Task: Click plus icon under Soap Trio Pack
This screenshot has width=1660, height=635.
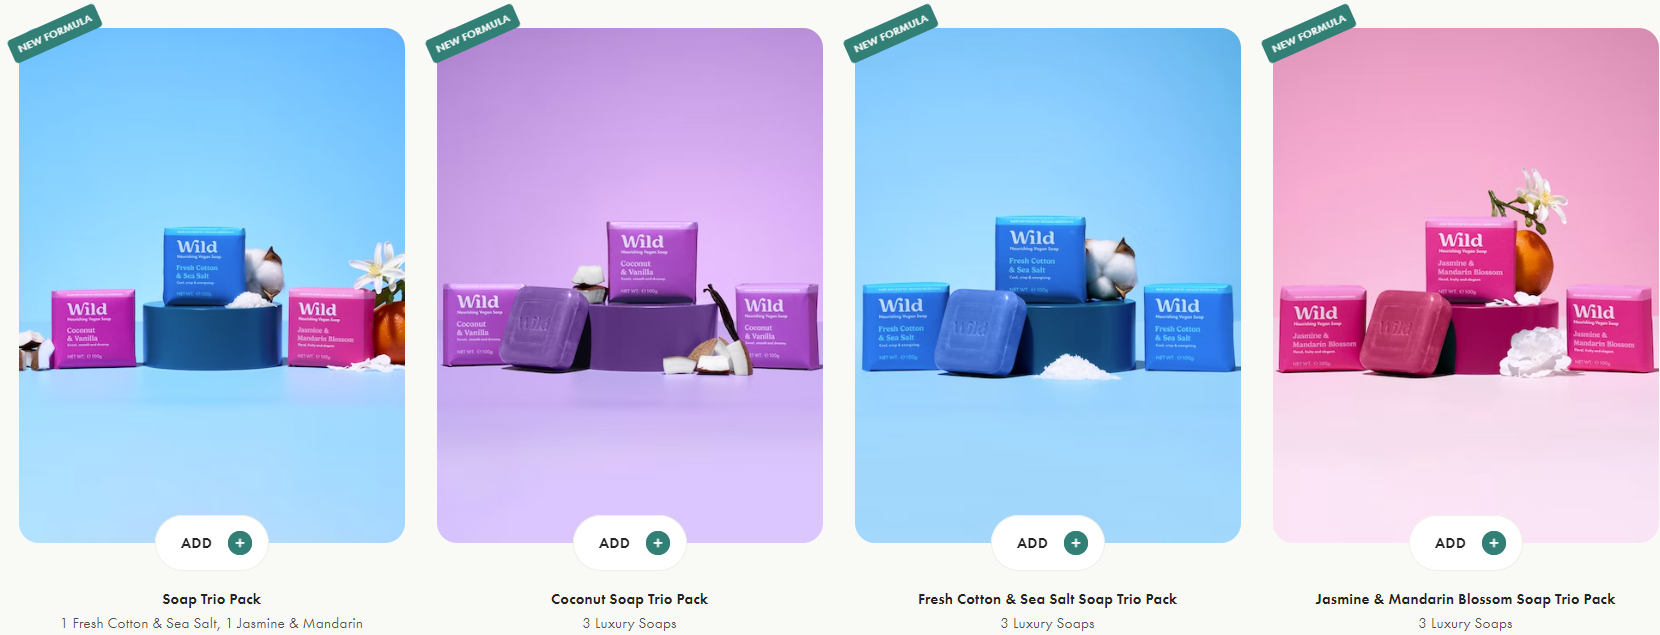Action: (240, 543)
